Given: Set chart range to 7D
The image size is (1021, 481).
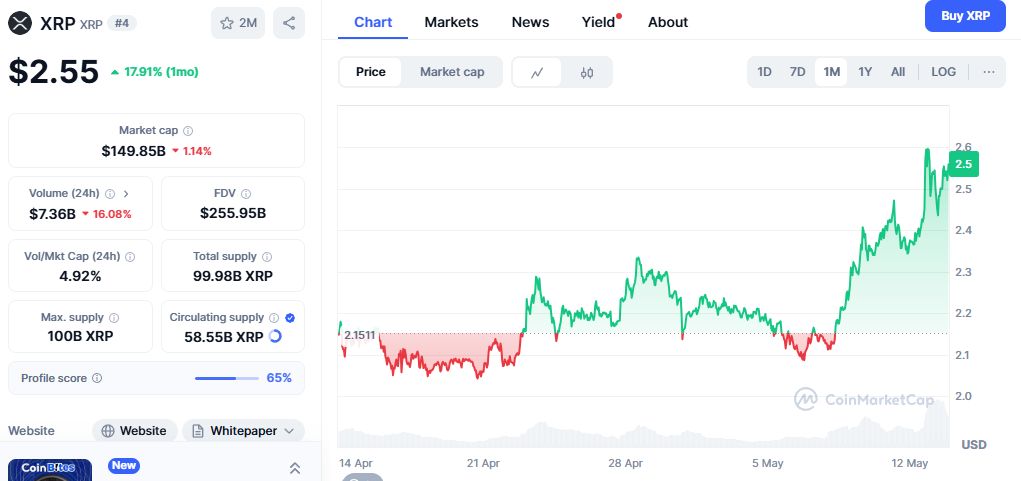Looking at the screenshot, I should pos(798,72).
